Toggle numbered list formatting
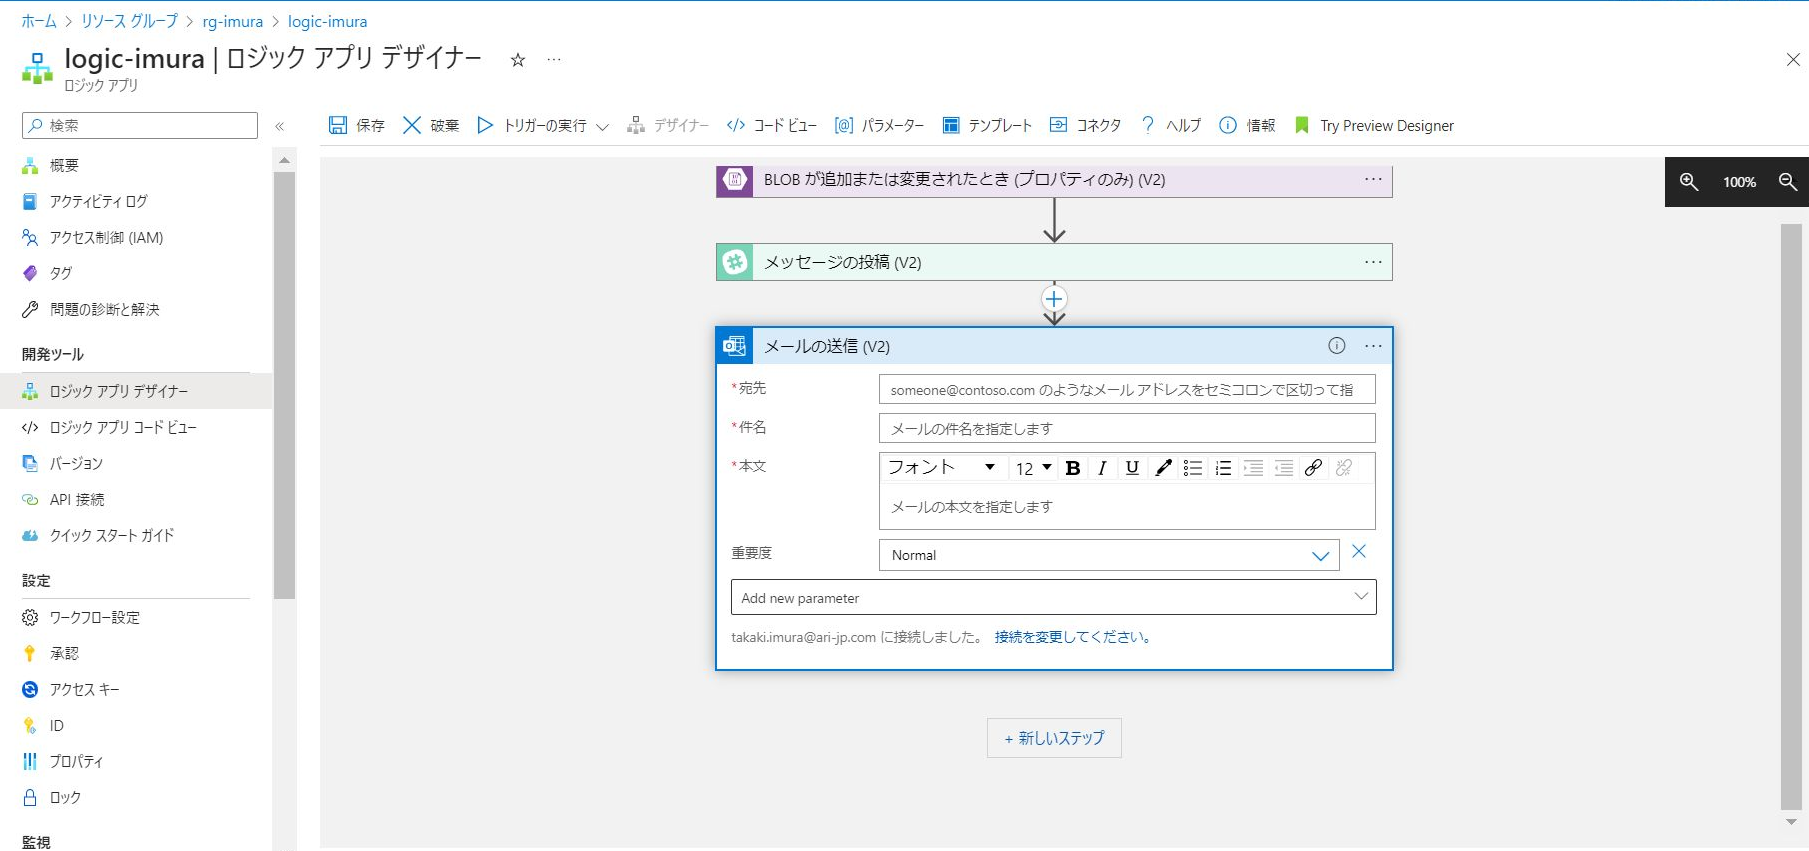Viewport: 1809px width, 851px height. (x=1223, y=468)
